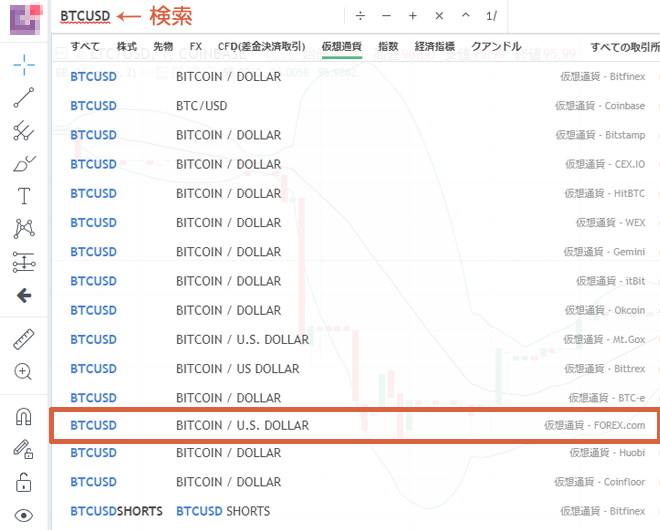Select BTCUSD result from Mt.Gox
Screen dimensions: 660x530
pos(356,340)
